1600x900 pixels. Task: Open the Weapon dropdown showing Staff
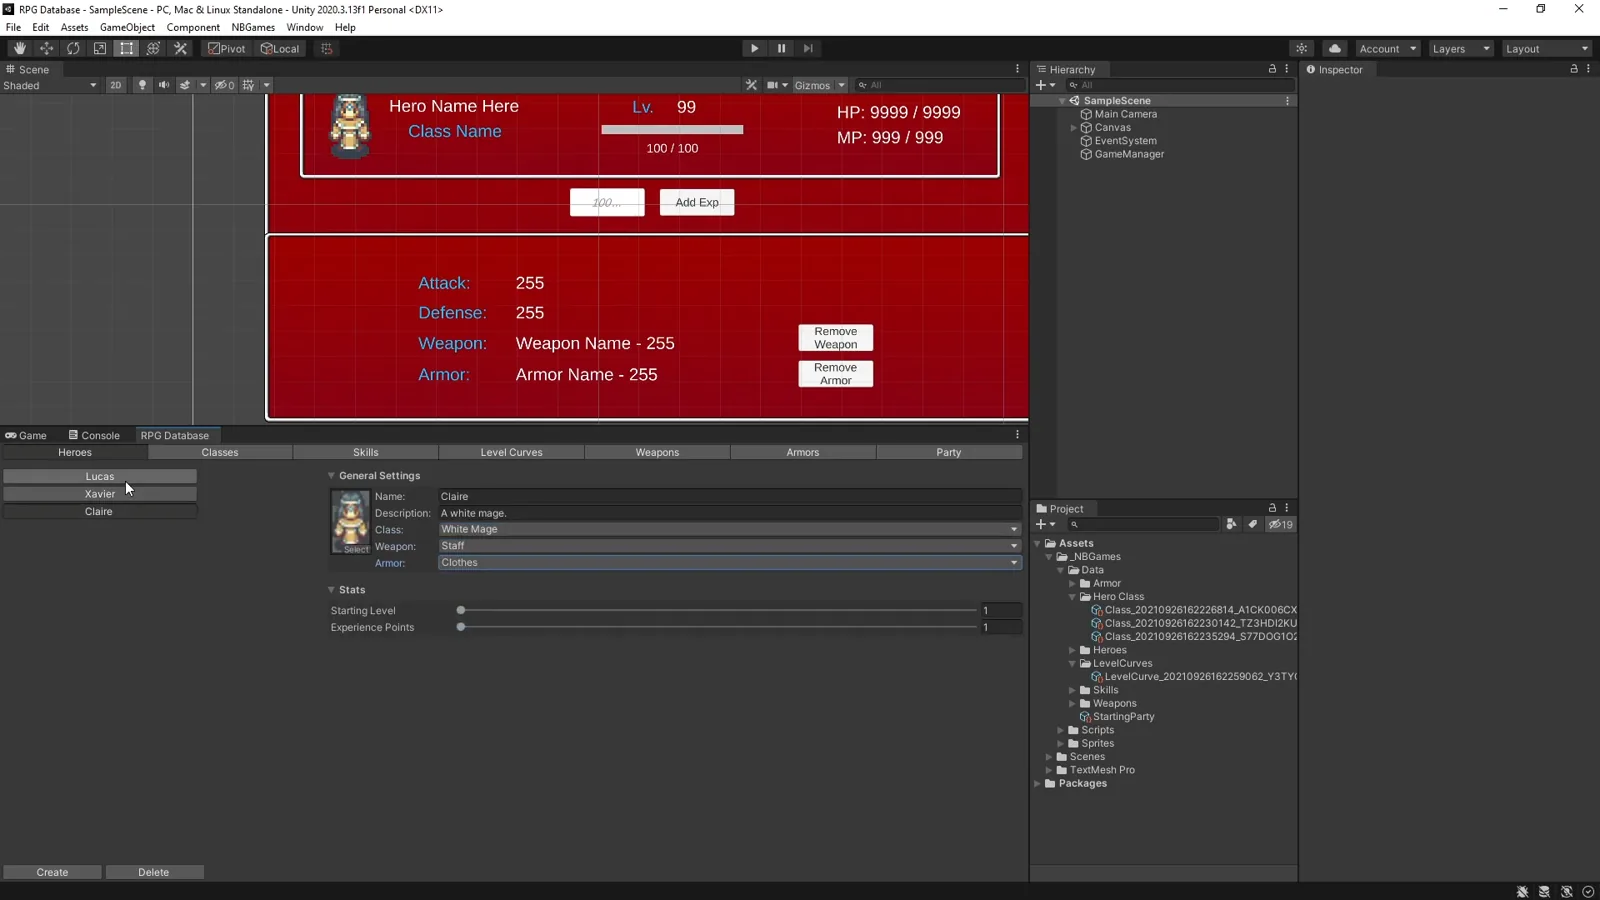point(730,546)
